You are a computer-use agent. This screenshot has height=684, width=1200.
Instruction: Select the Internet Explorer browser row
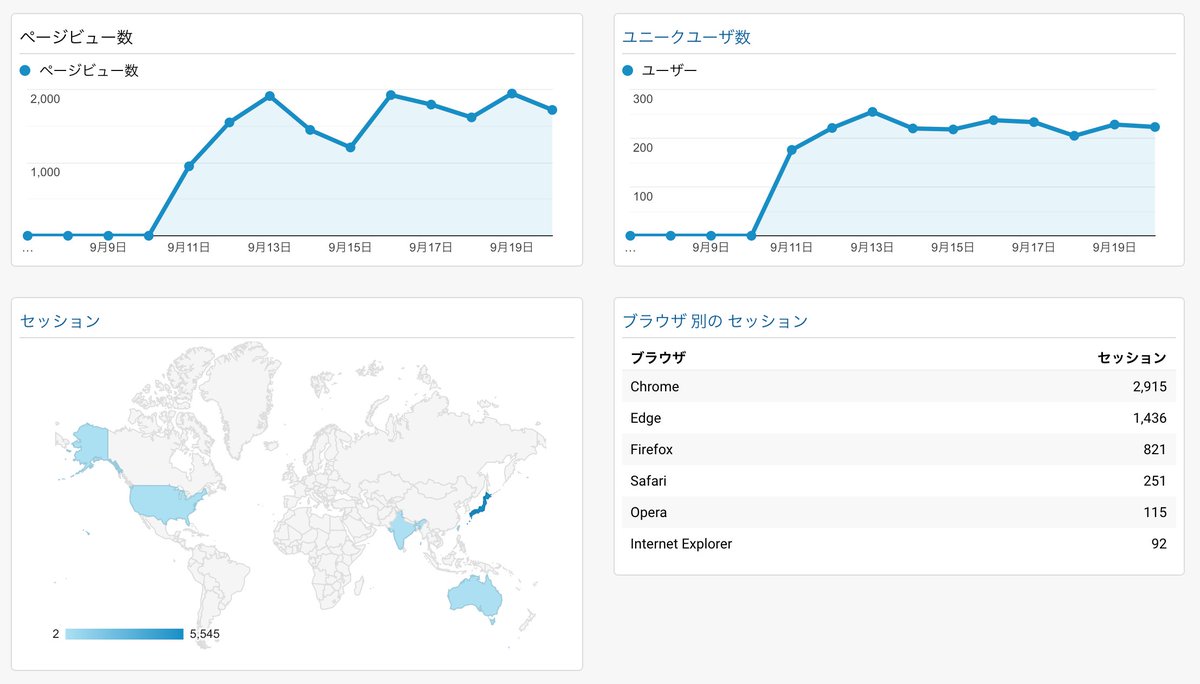pos(898,544)
